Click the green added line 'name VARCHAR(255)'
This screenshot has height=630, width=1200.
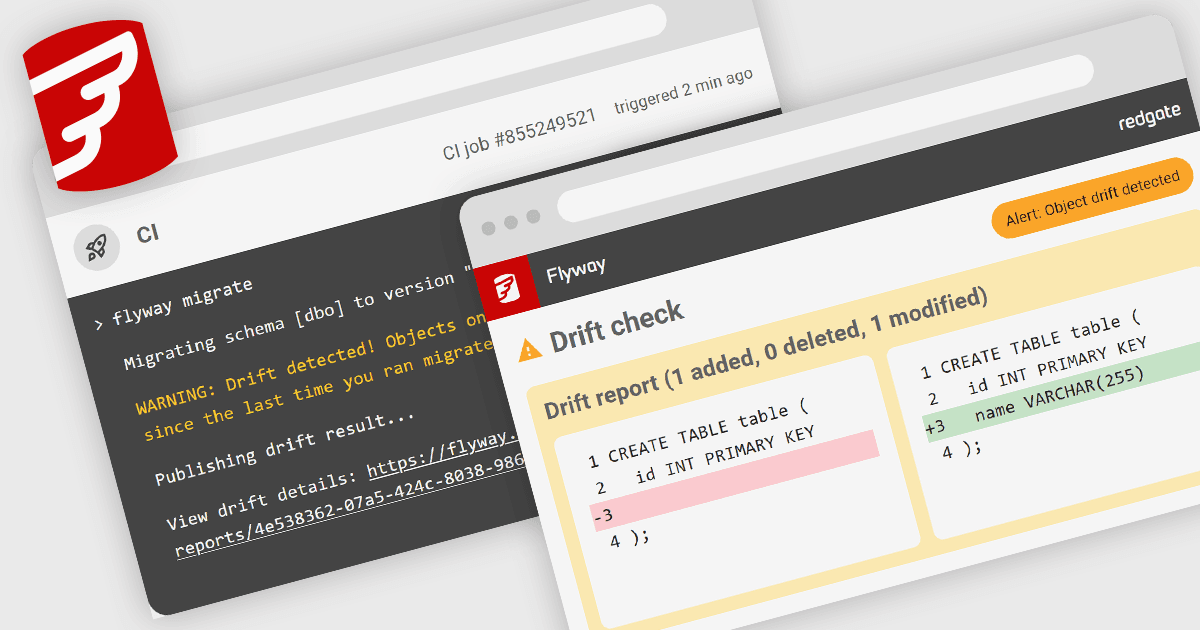tap(1062, 393)
